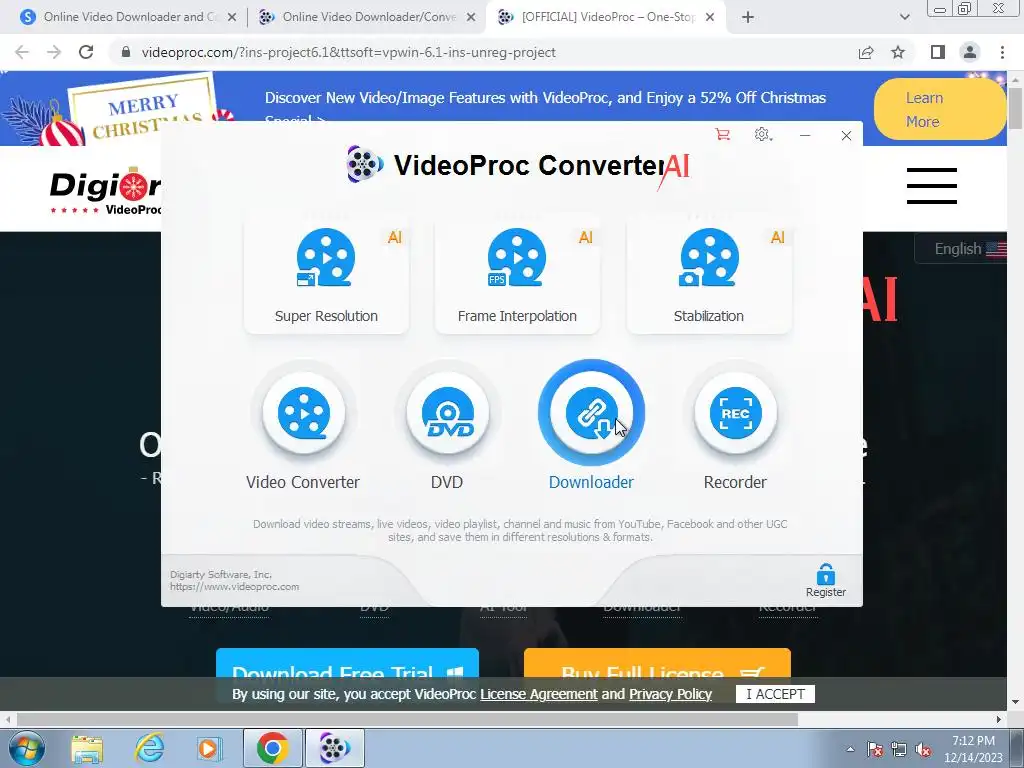Open the Recorder module
The height and width of the screenshot is (768, 1024).
tap(735, 413)
